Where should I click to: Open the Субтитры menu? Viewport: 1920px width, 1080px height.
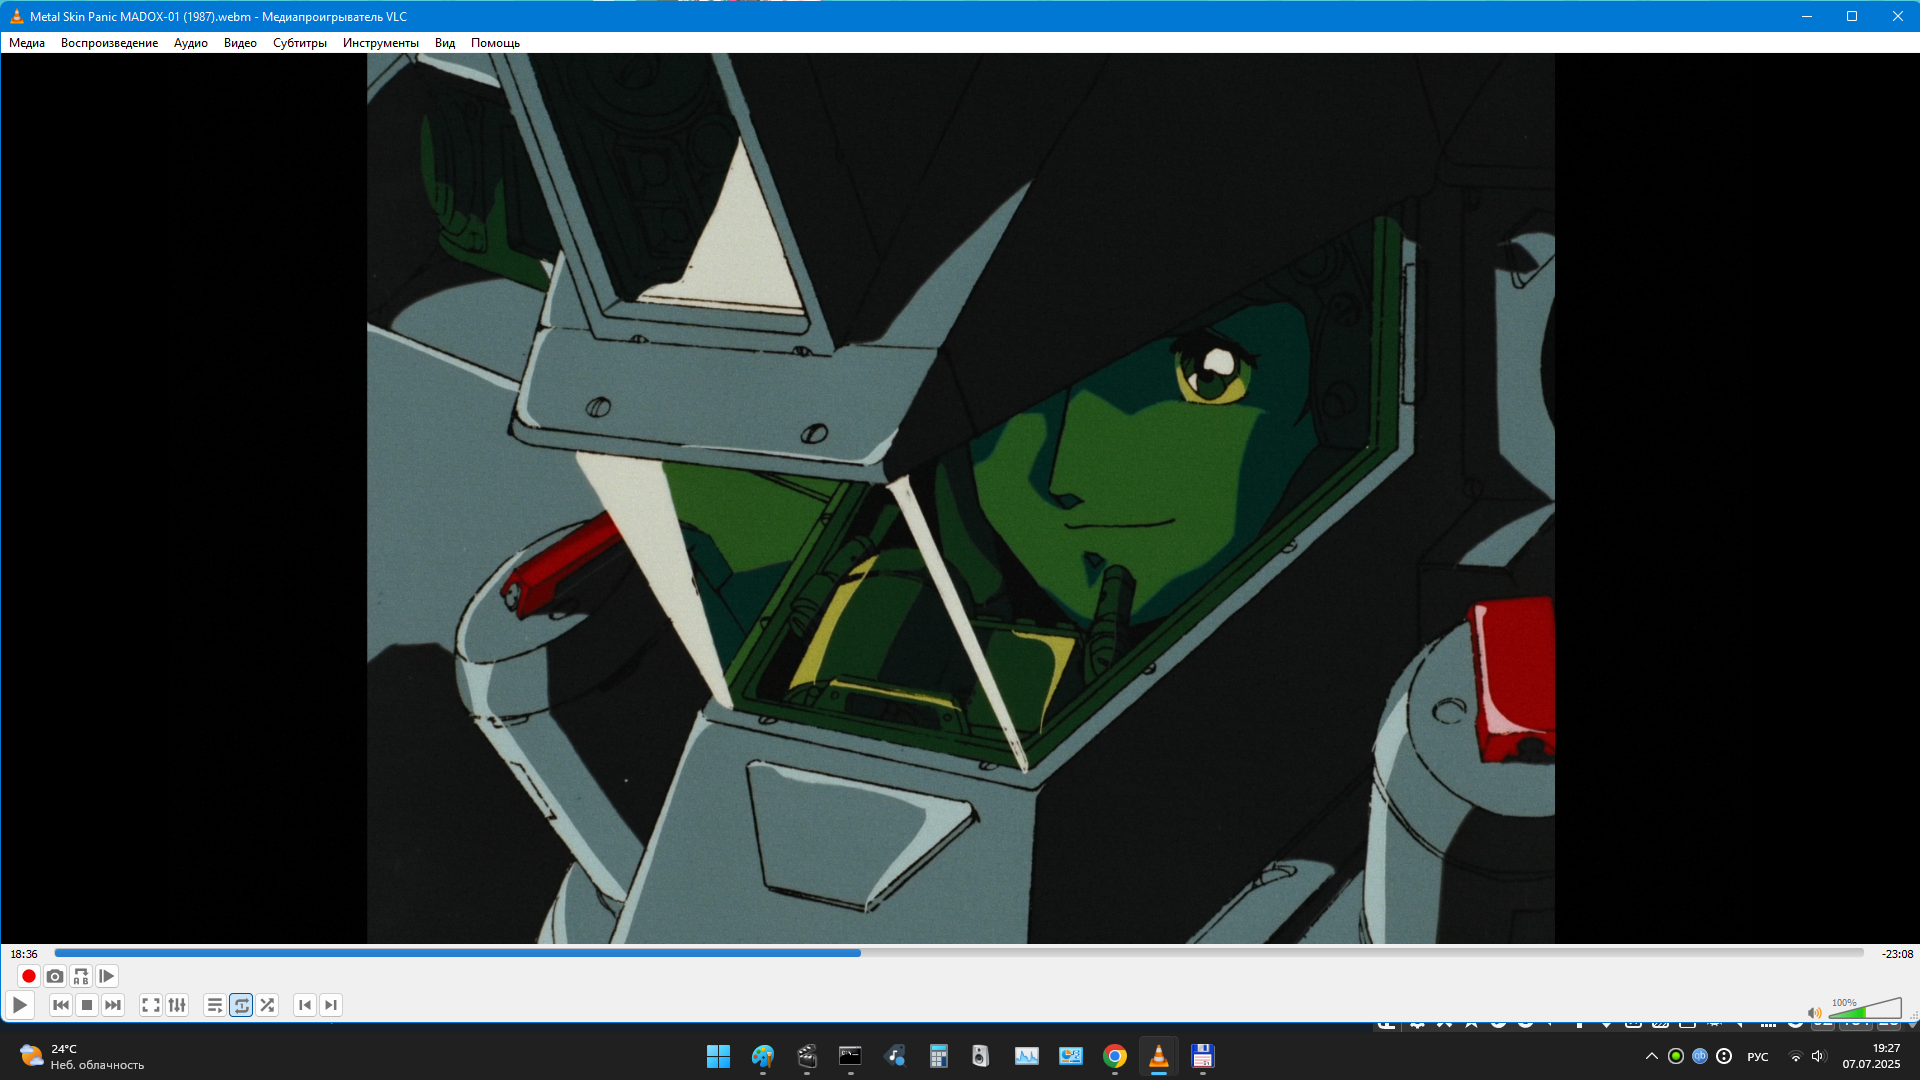coord(299,43)
